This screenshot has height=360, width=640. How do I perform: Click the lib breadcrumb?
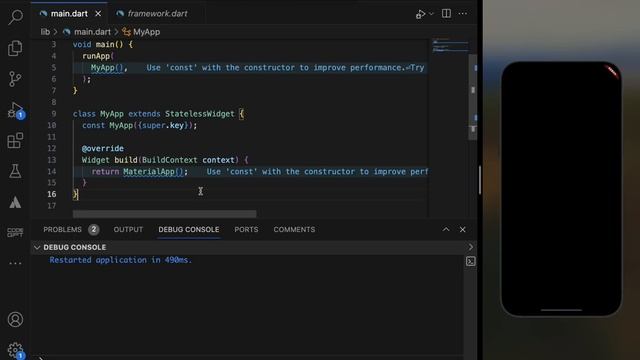(x=45, y=32)
